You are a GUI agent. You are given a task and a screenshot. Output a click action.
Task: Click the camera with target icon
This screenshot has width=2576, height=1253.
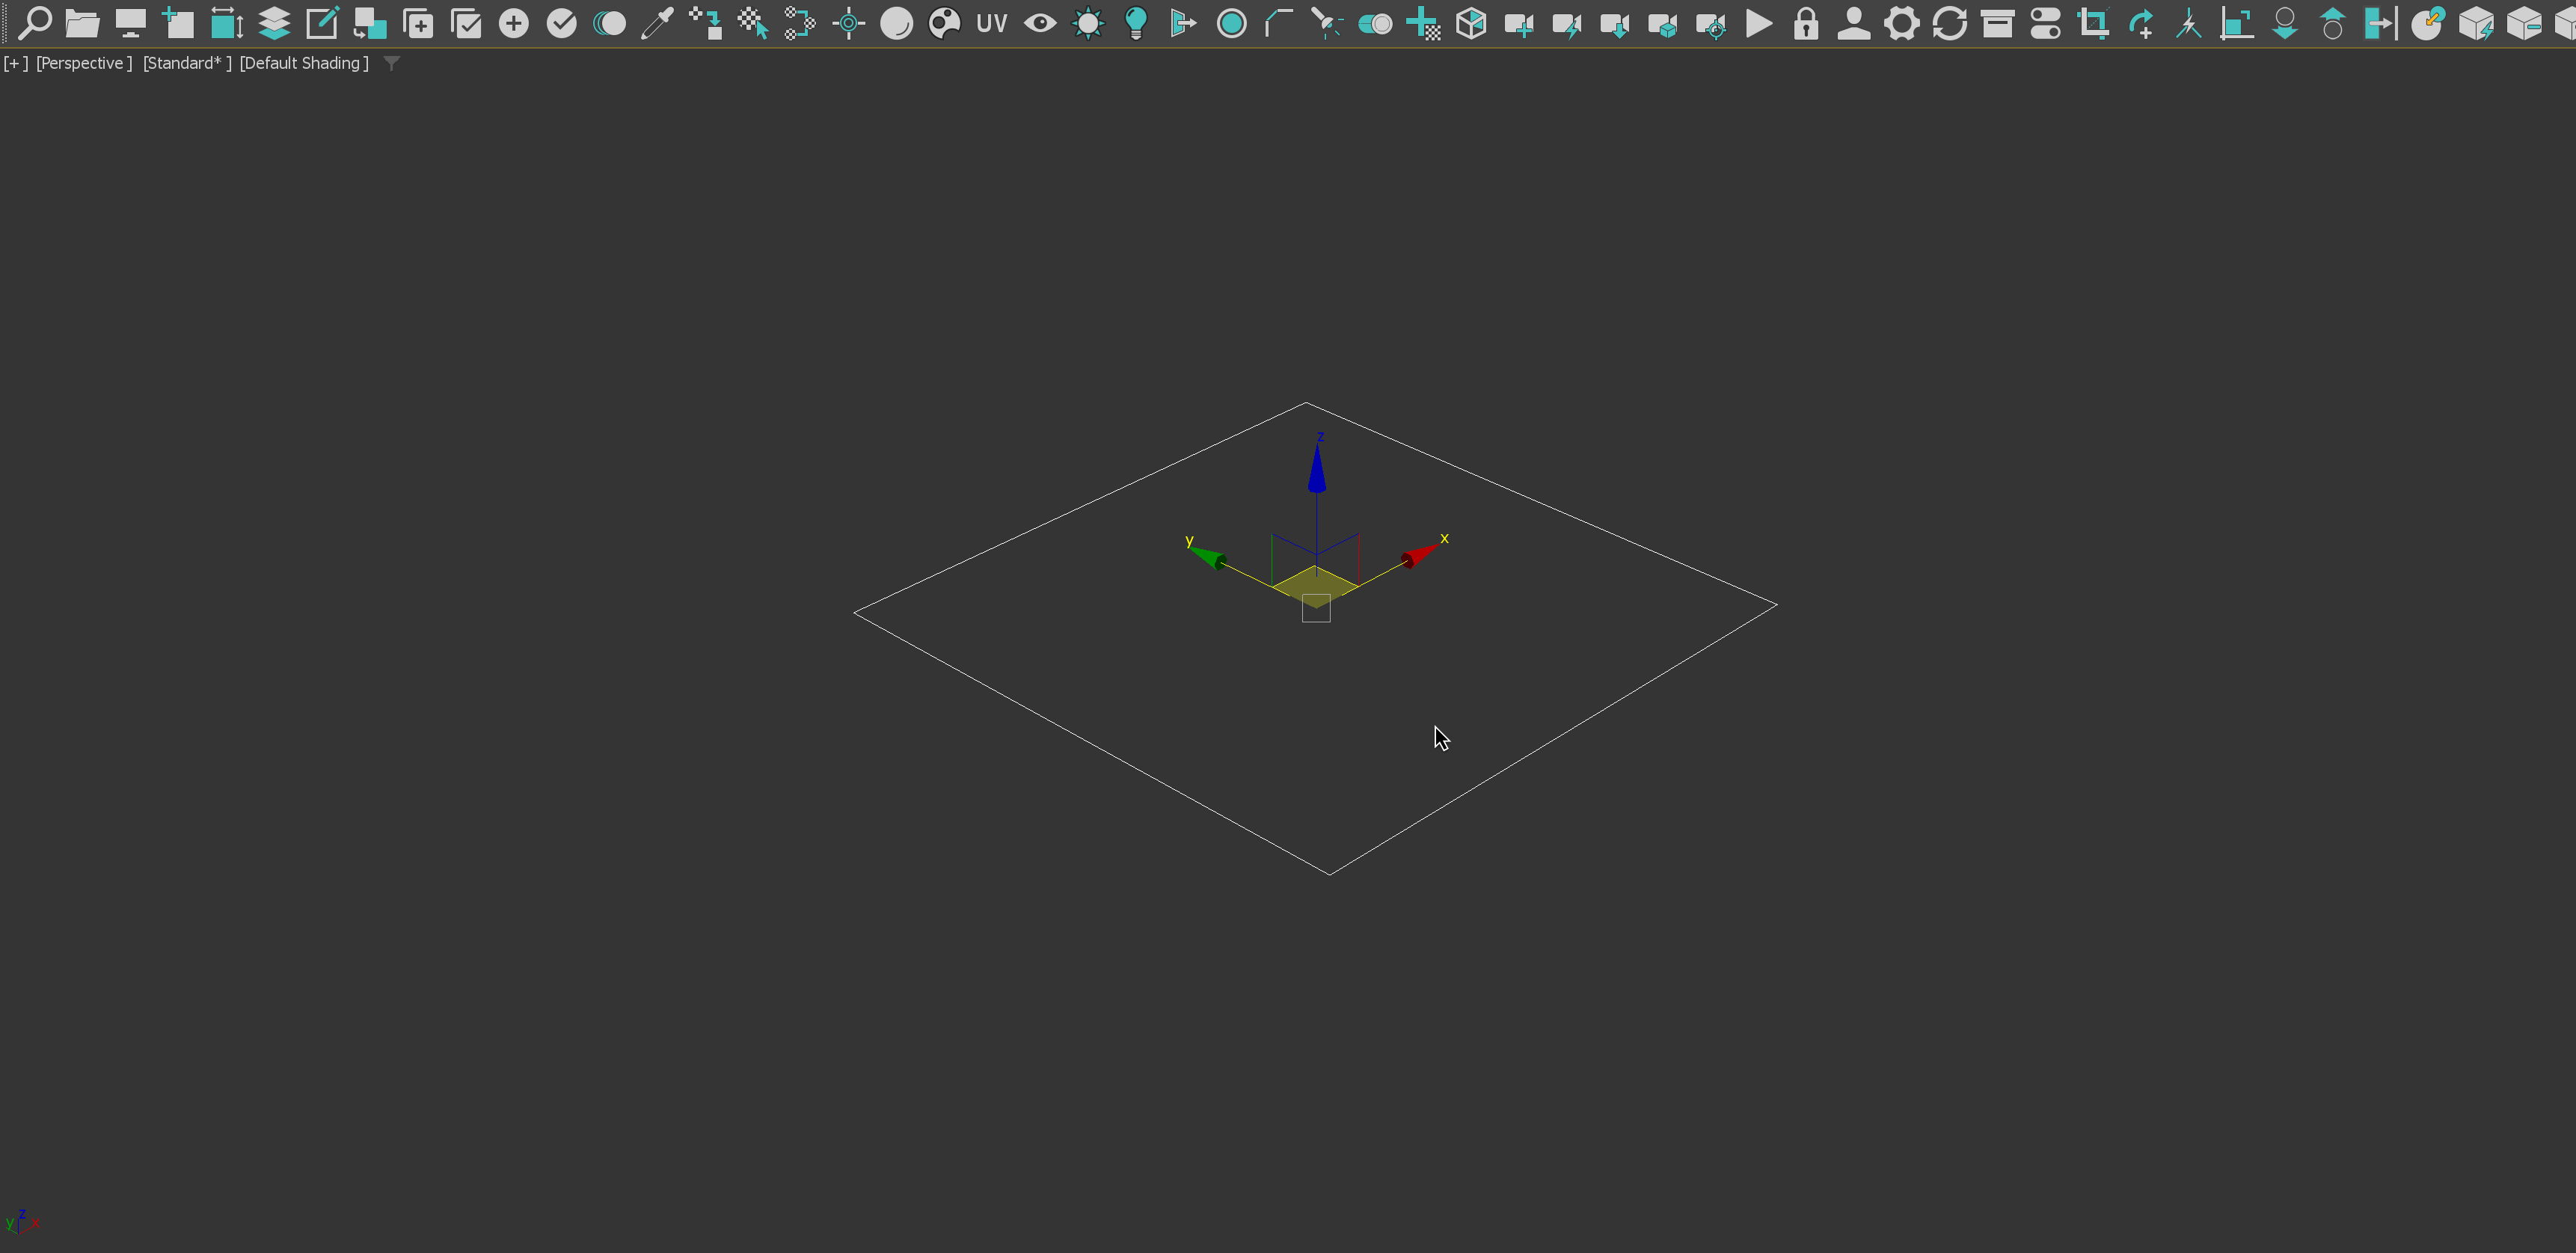pos(1711,24)
